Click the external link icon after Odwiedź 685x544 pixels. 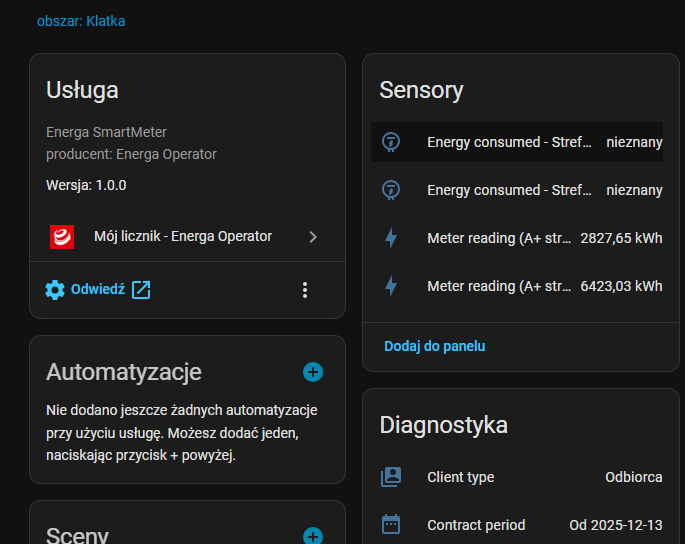coord(141,290)
